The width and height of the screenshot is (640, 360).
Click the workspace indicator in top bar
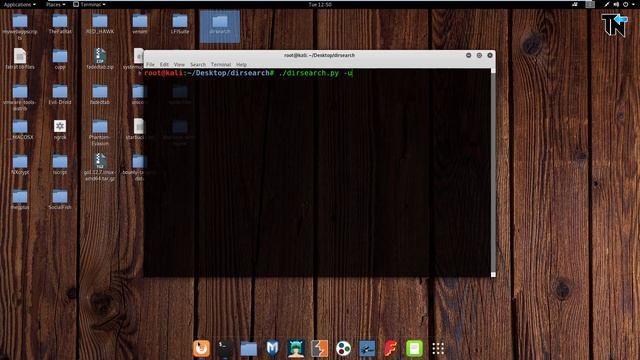tap(590, 4)
